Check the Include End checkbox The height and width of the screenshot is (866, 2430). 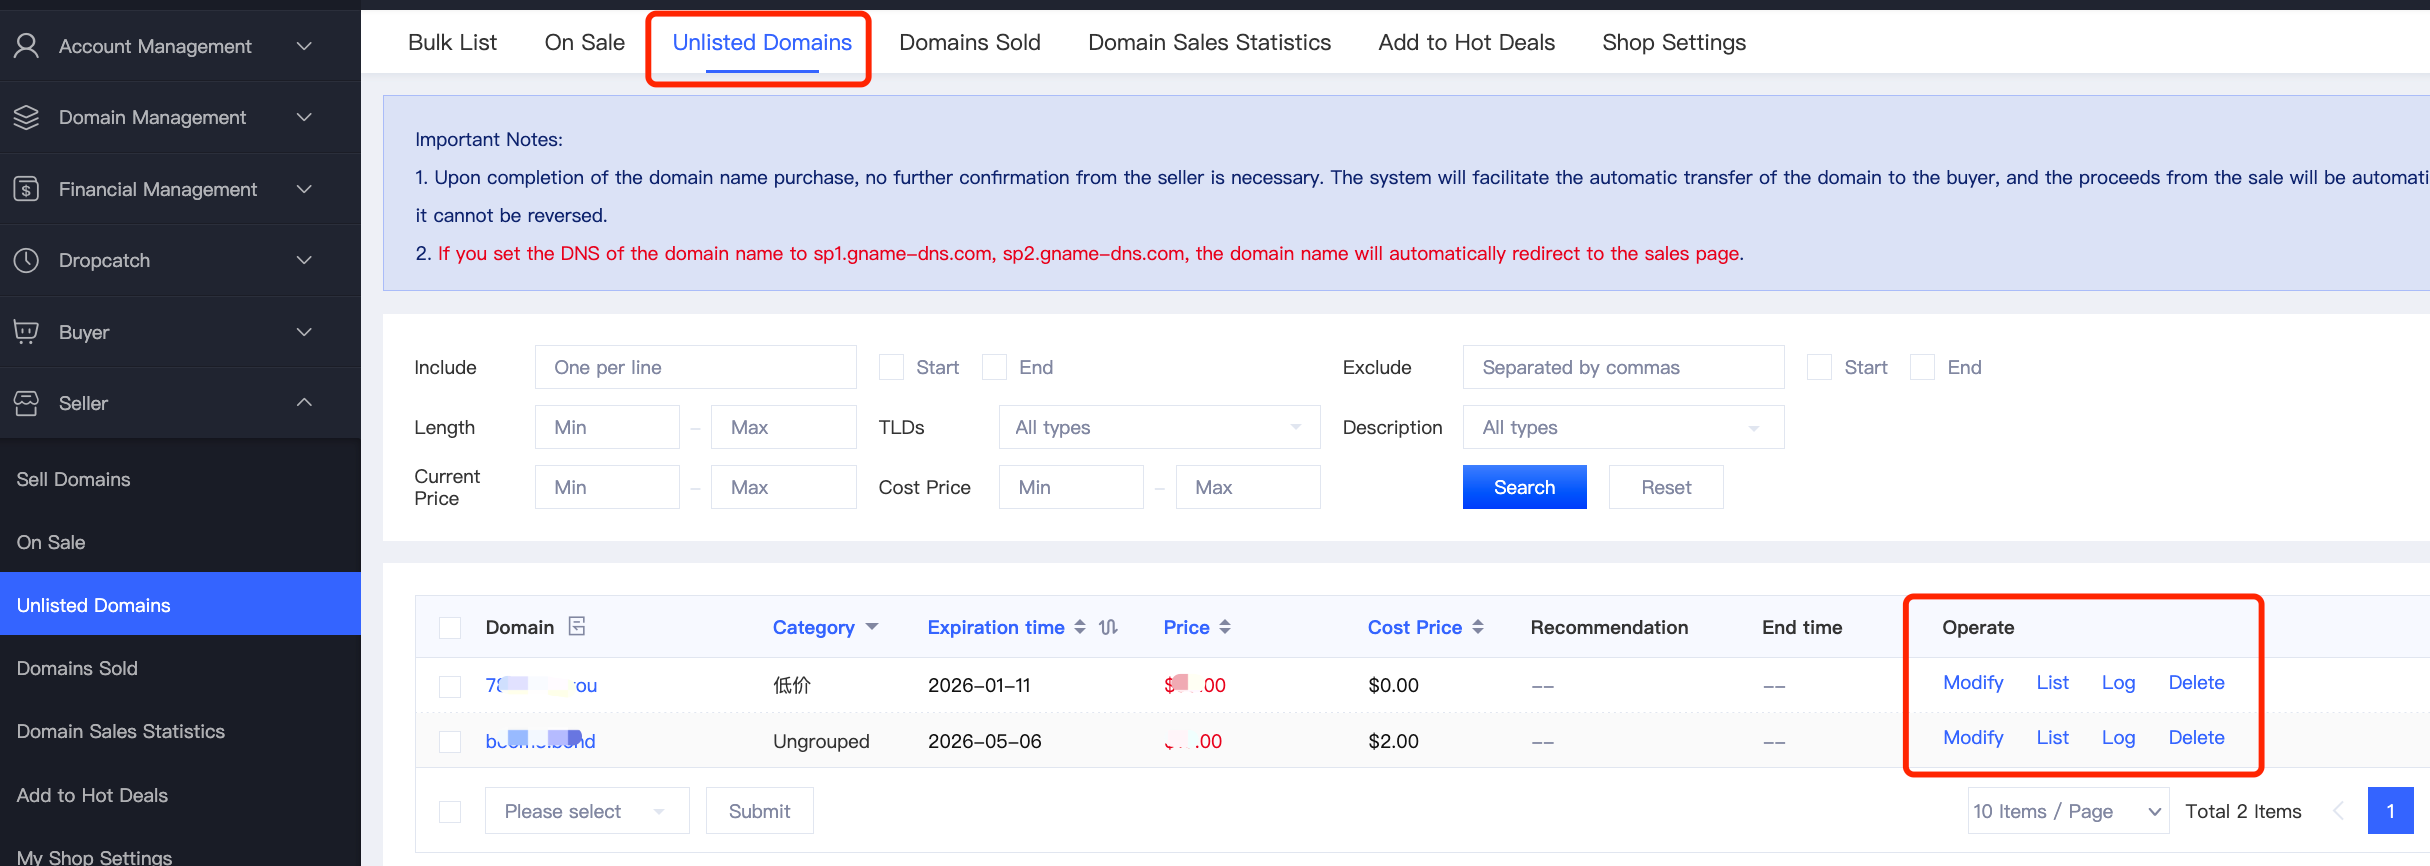pyautogui.click(x=994, y=367)
